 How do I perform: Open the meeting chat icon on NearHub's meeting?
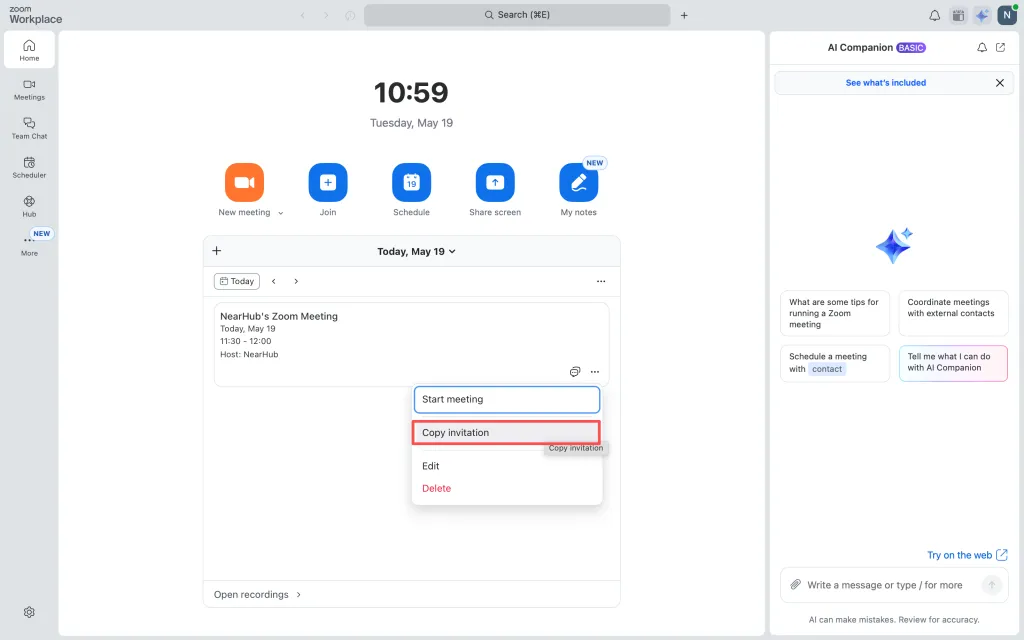[x=575, y=372]
